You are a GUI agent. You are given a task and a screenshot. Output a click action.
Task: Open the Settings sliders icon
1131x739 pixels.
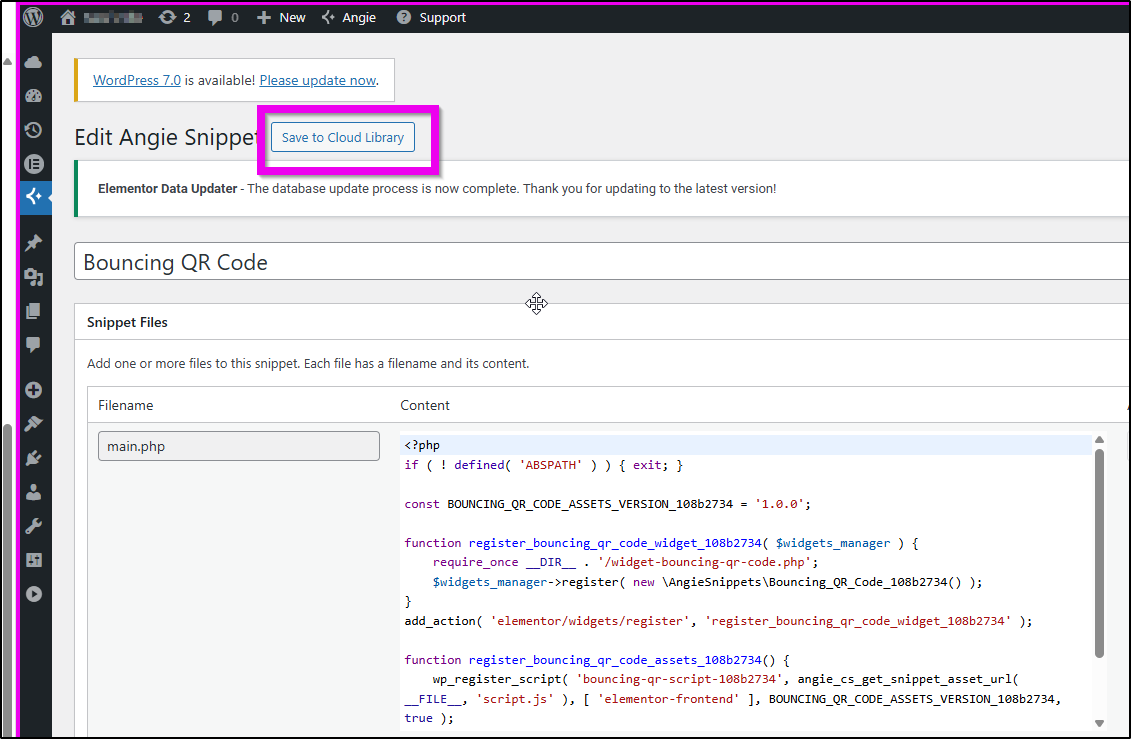pyautogui.click(x=33, y=560)
